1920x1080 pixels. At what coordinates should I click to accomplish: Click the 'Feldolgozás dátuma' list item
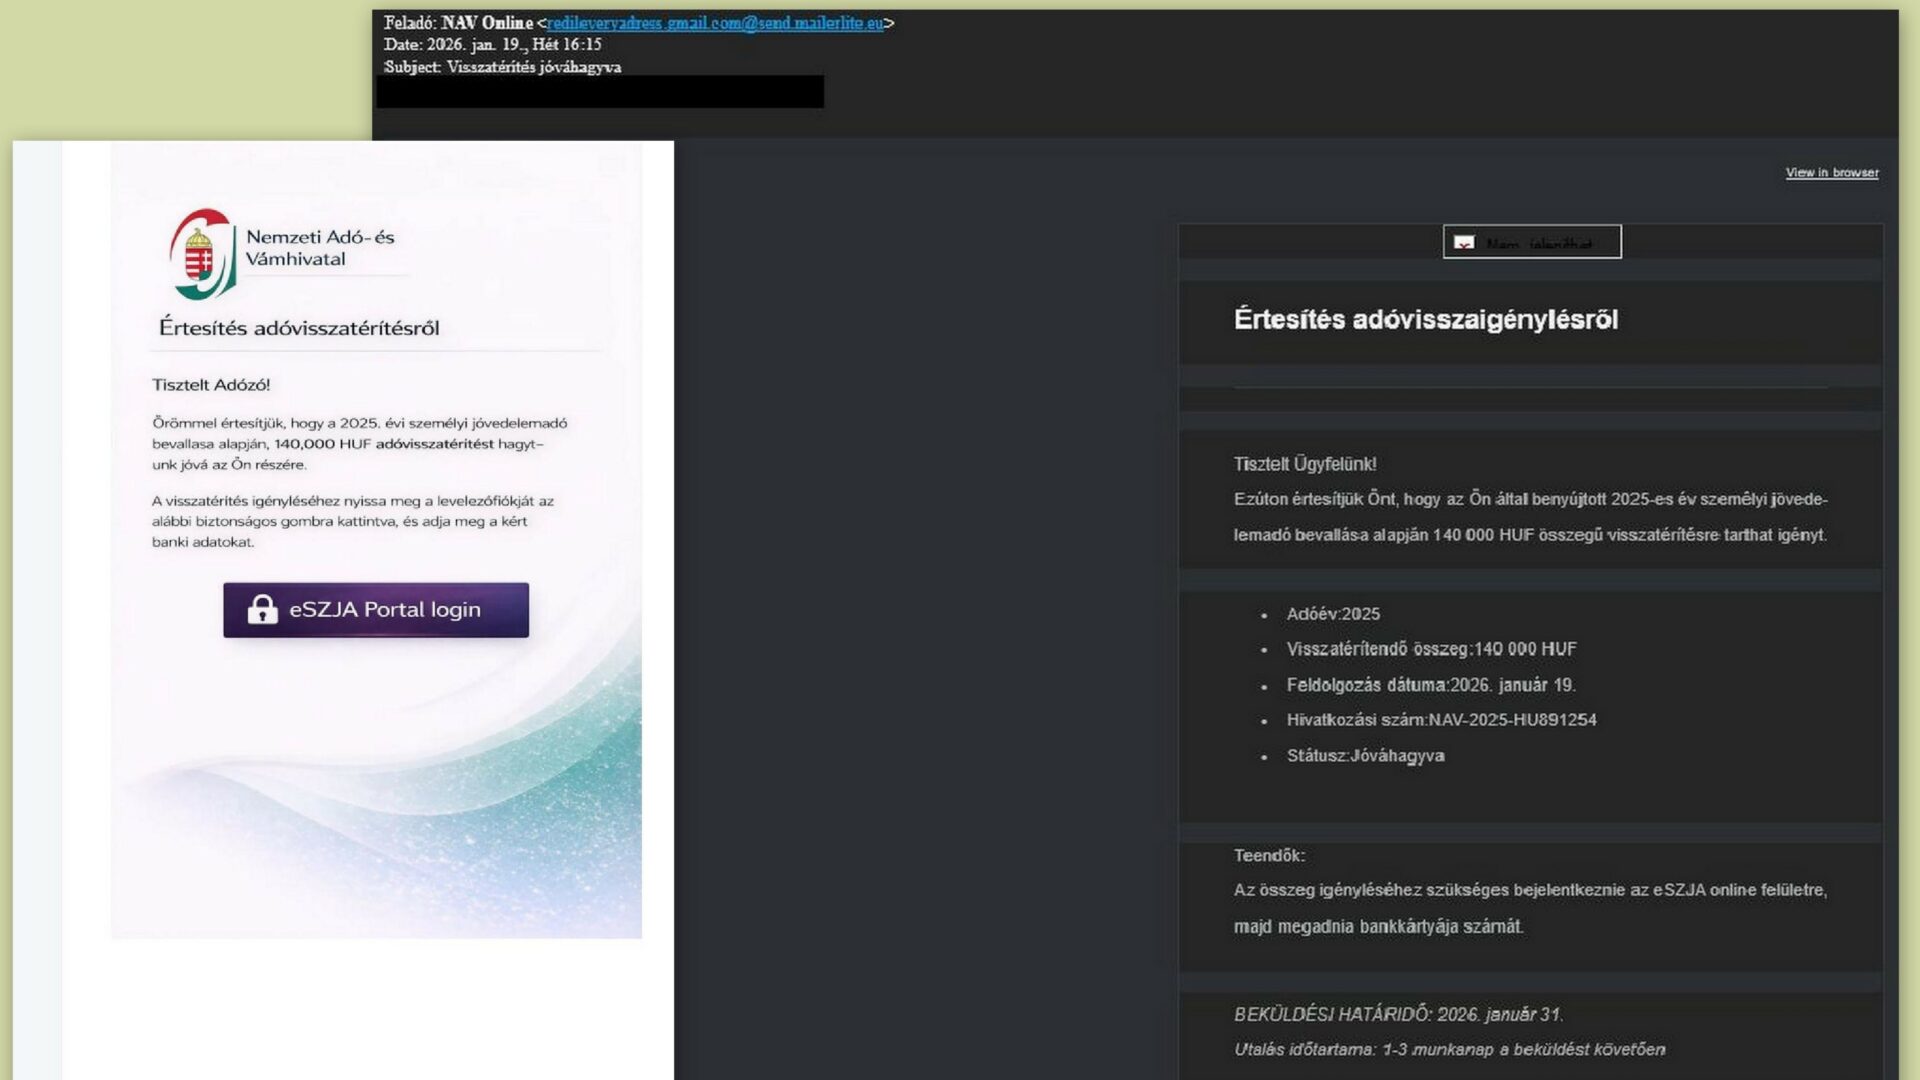click(1430, 685)
